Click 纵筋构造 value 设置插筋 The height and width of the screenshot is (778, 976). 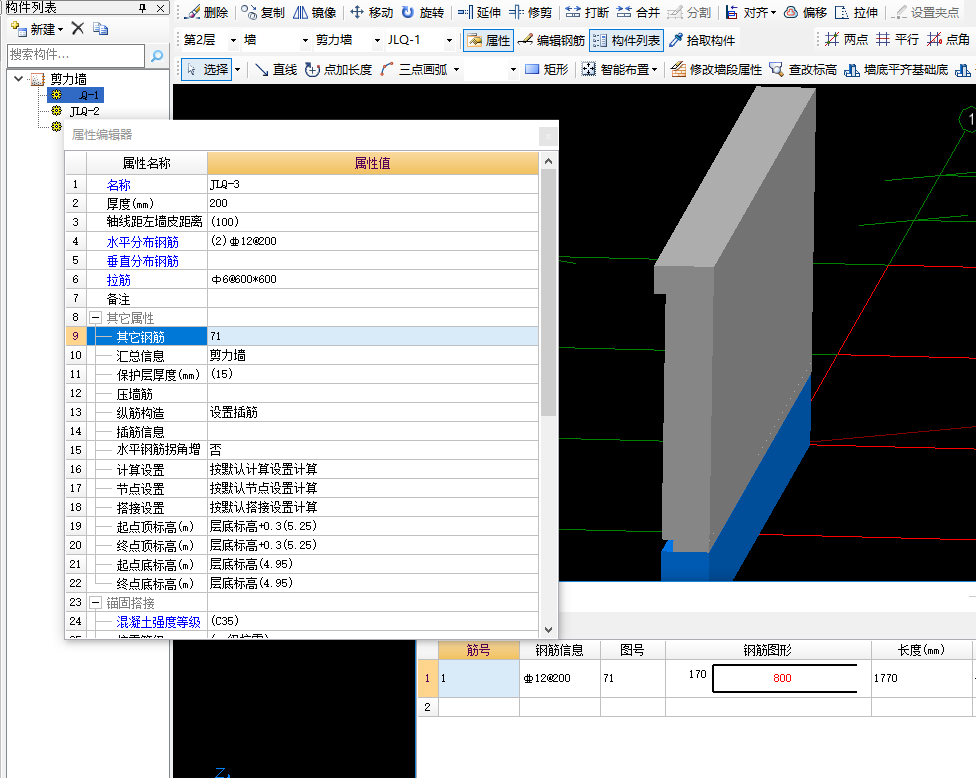pyautogui.click(x=373, y=412)
